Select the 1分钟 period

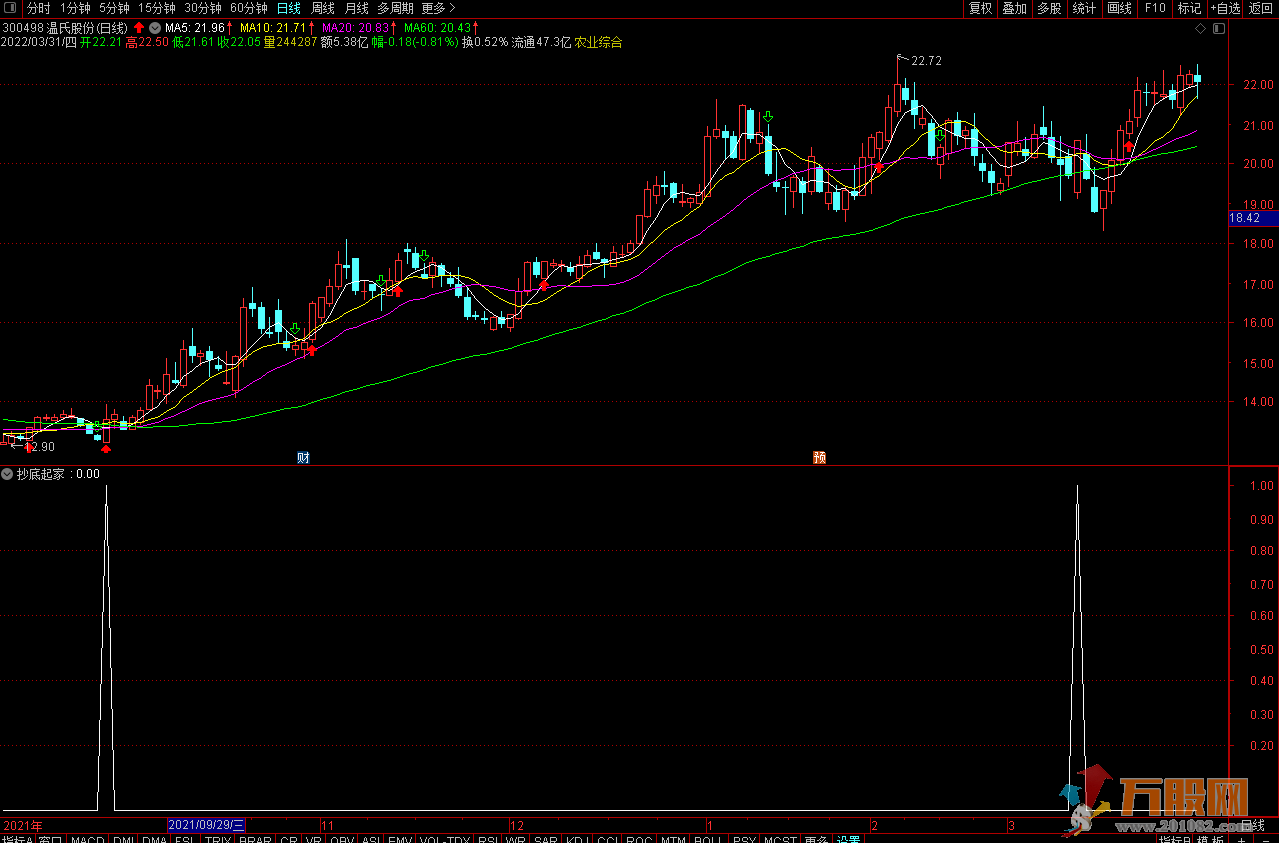tap(74, 8)
